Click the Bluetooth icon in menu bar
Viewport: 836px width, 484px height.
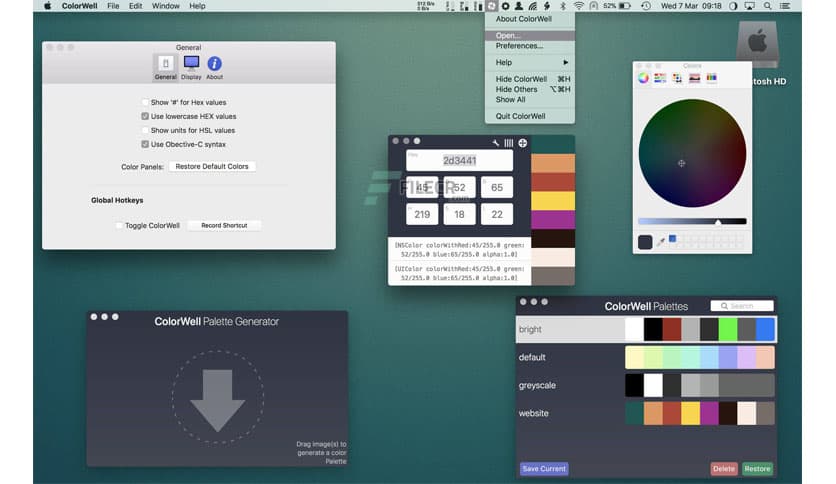click(x=563, y=6)
